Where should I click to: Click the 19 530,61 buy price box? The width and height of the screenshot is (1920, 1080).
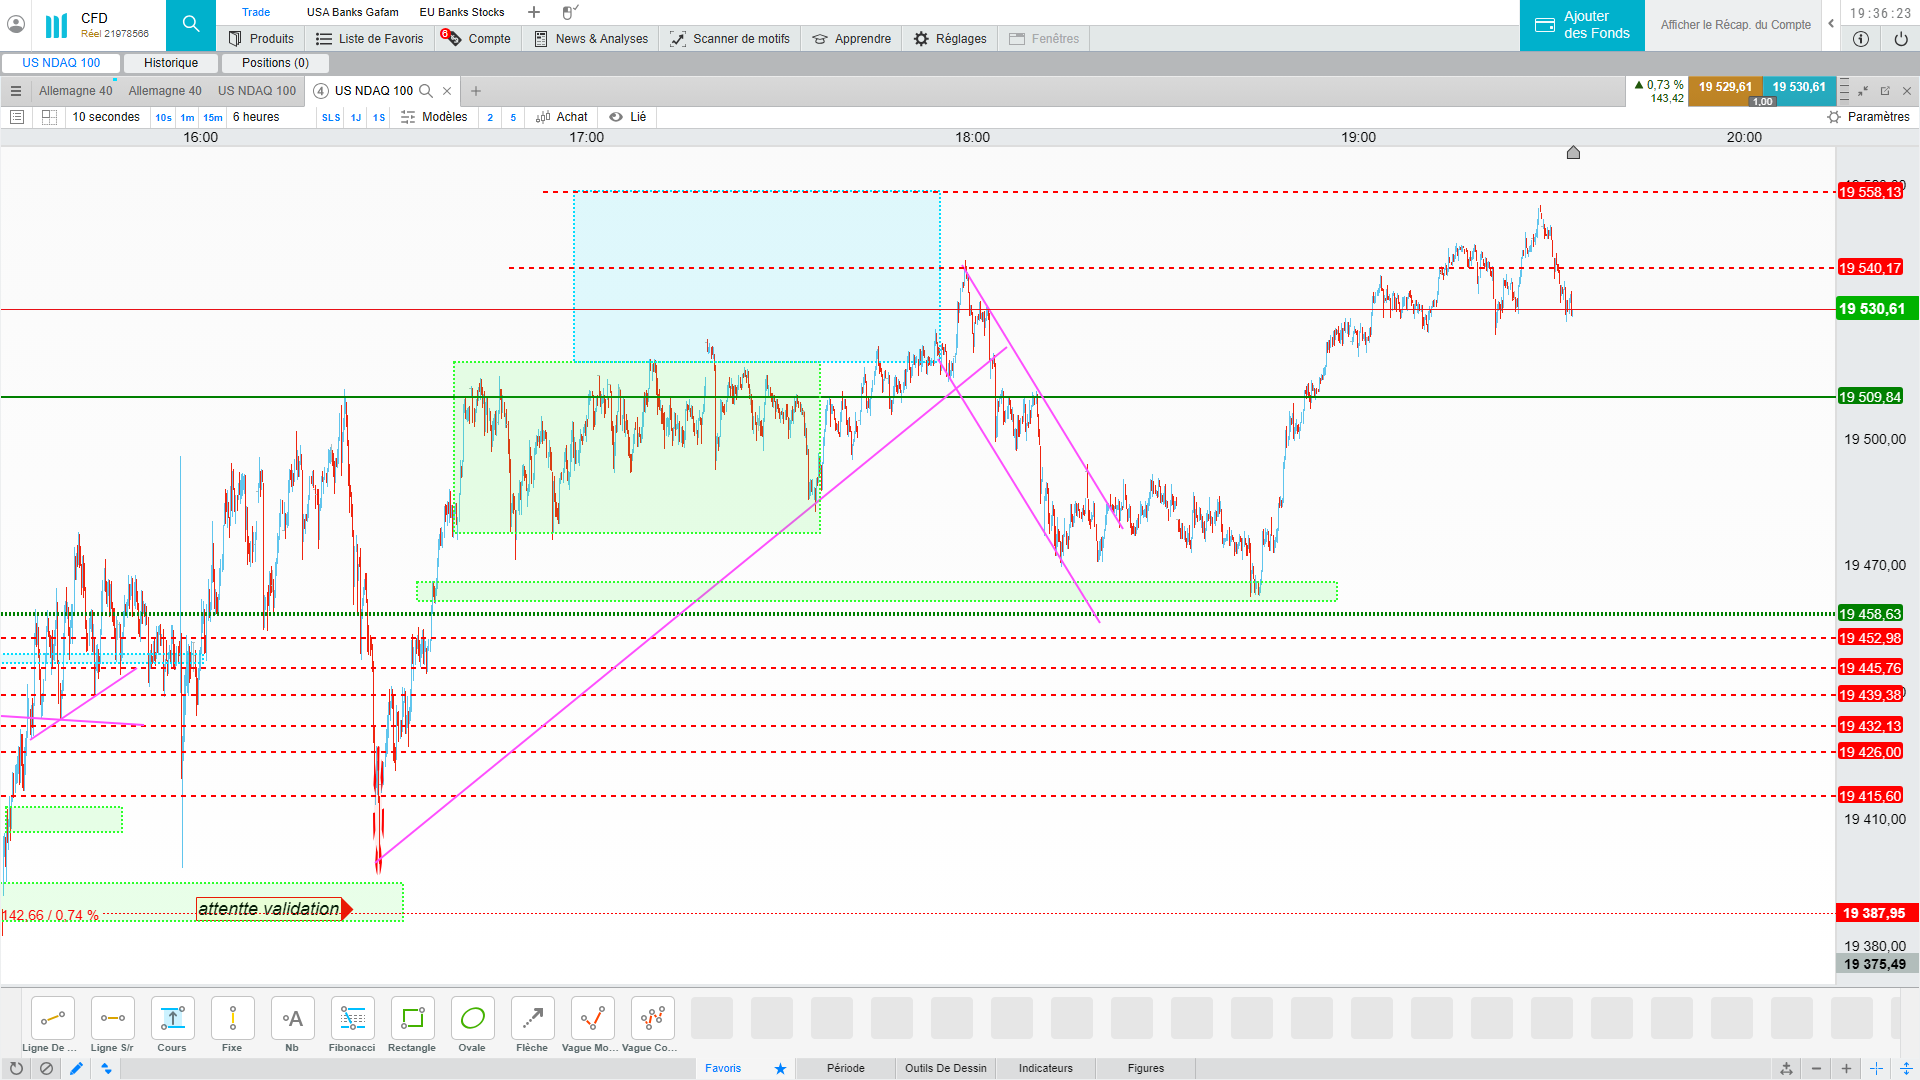point(1798,87)
